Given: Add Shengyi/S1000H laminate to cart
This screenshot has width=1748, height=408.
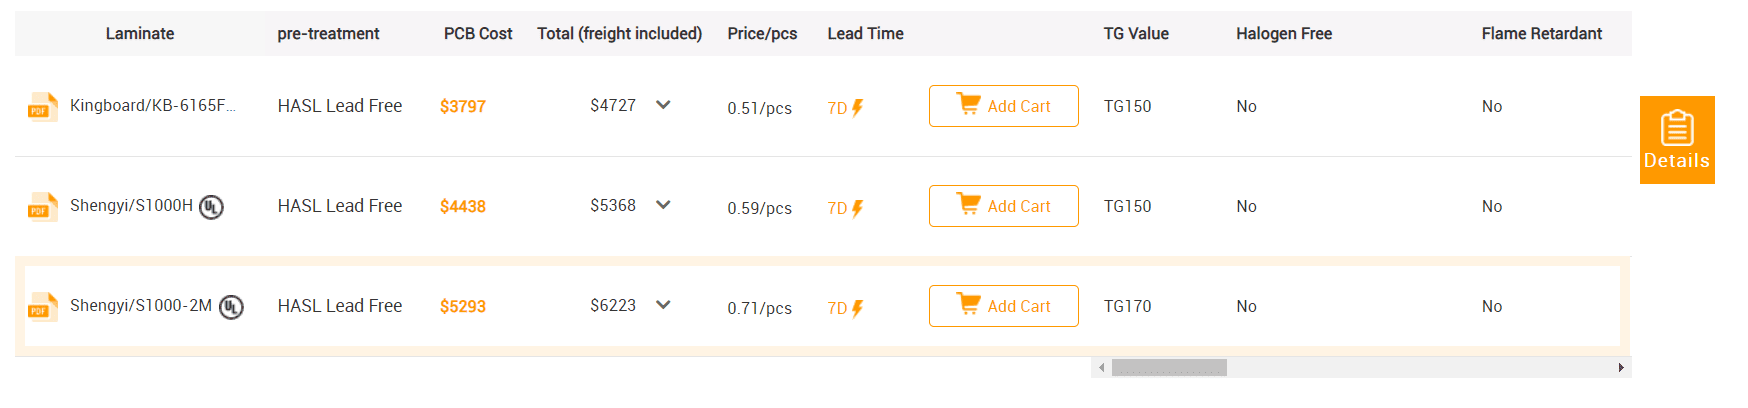Looking at the screenshot, I should 1004,206.
